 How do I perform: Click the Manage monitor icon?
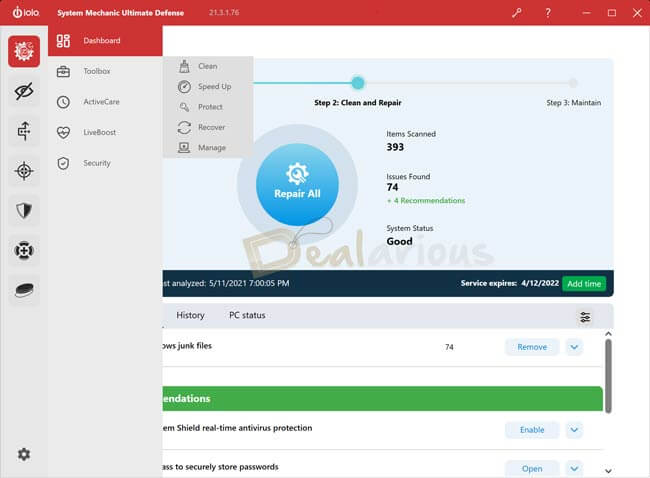pyautogui.click(x=184, y=148)
